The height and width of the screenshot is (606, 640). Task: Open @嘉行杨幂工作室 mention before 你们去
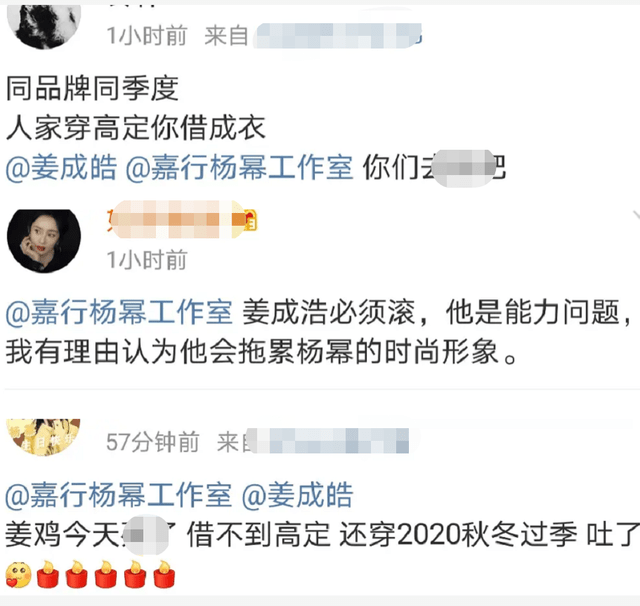tap(239, 168)
